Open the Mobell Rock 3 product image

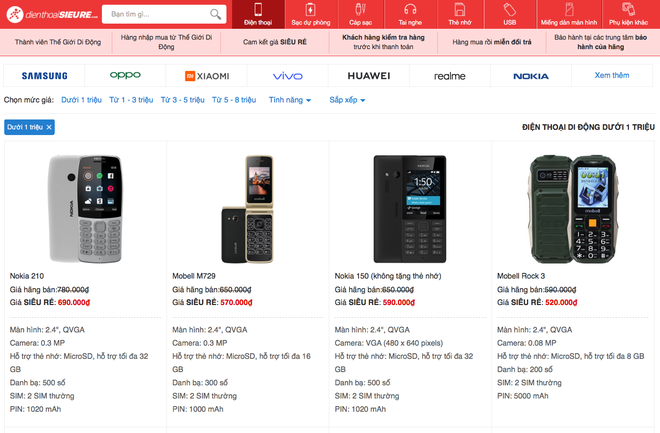[572, 209]
